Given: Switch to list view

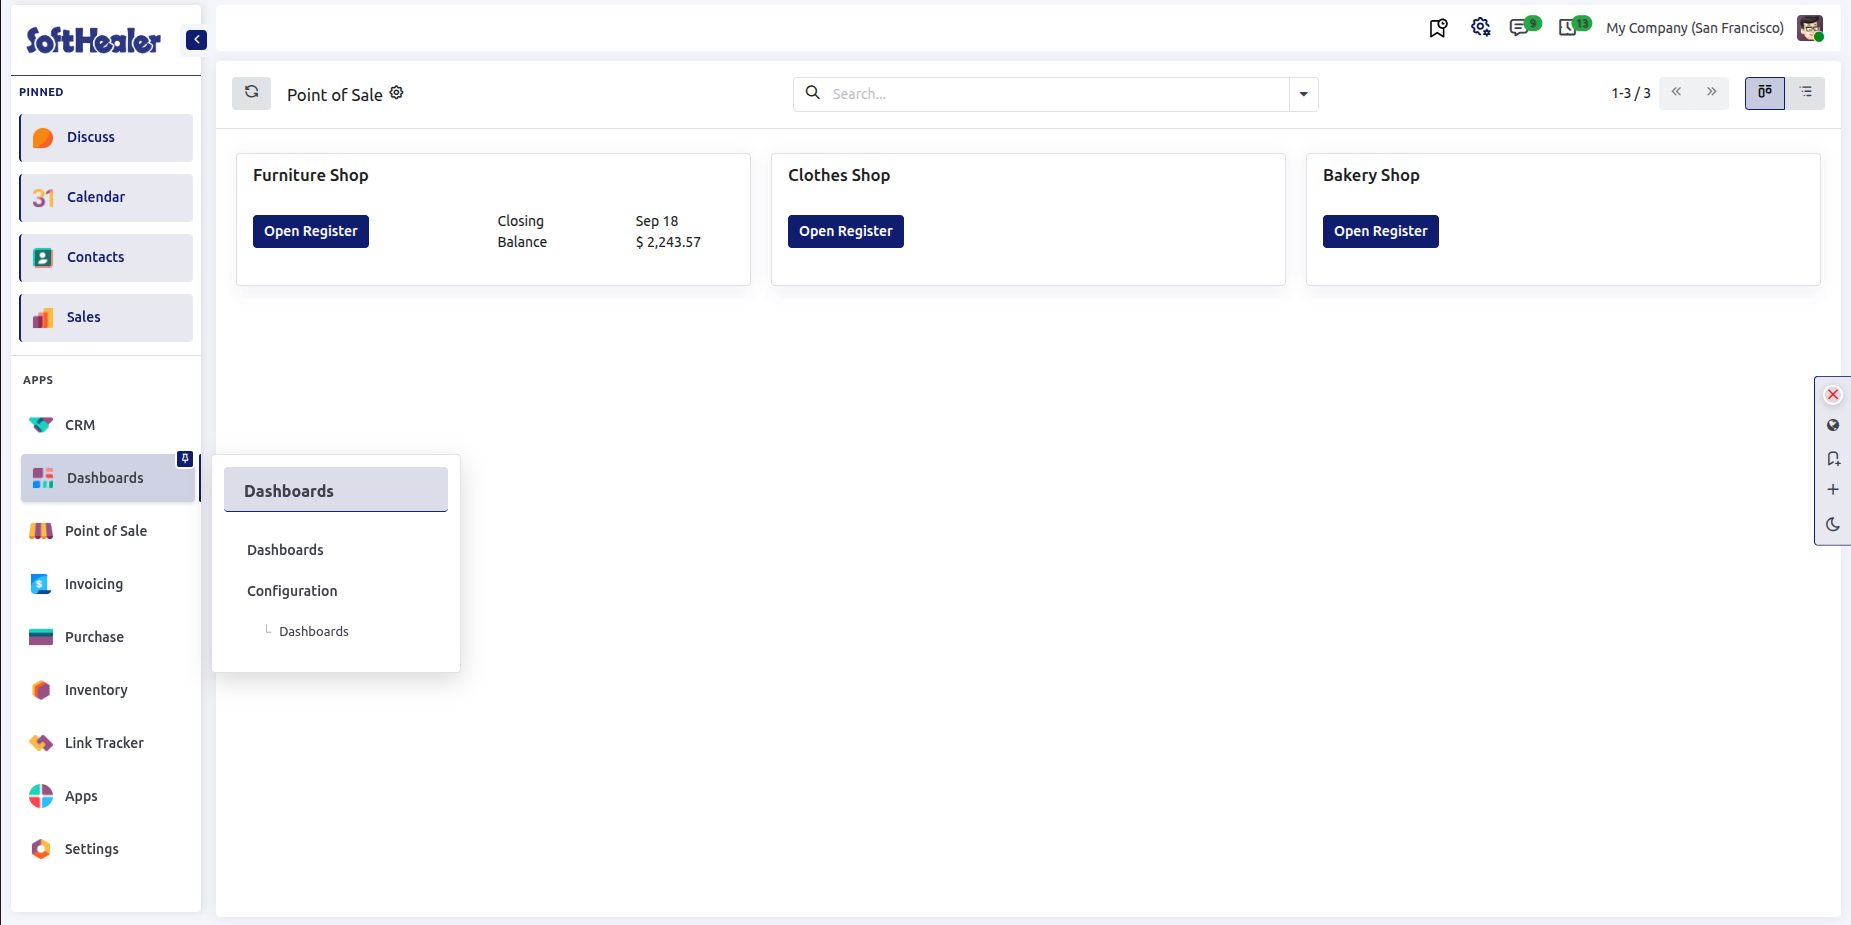Looking at the screenshot, I should [x=1805, y=93].
